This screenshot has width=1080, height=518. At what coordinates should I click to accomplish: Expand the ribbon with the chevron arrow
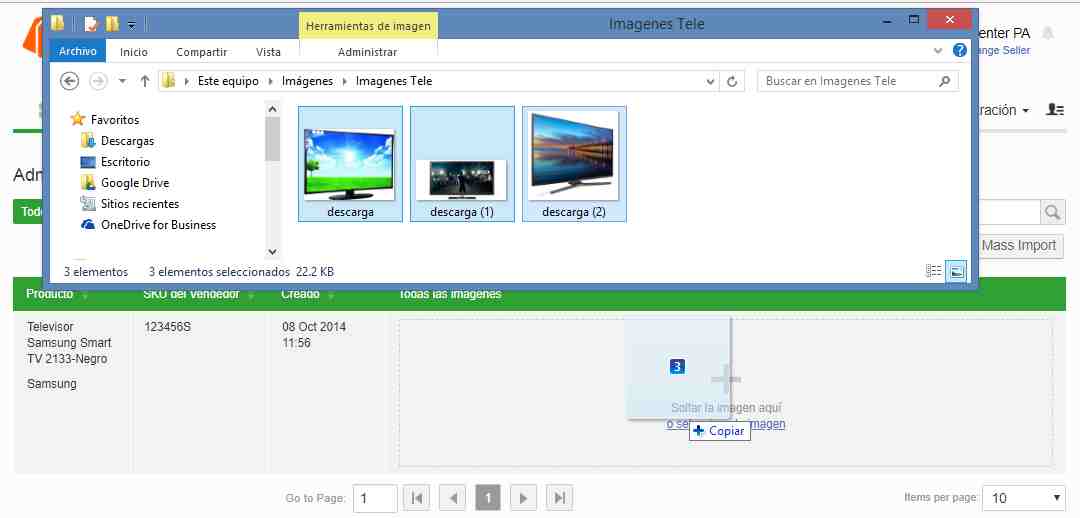coord(937,51)
